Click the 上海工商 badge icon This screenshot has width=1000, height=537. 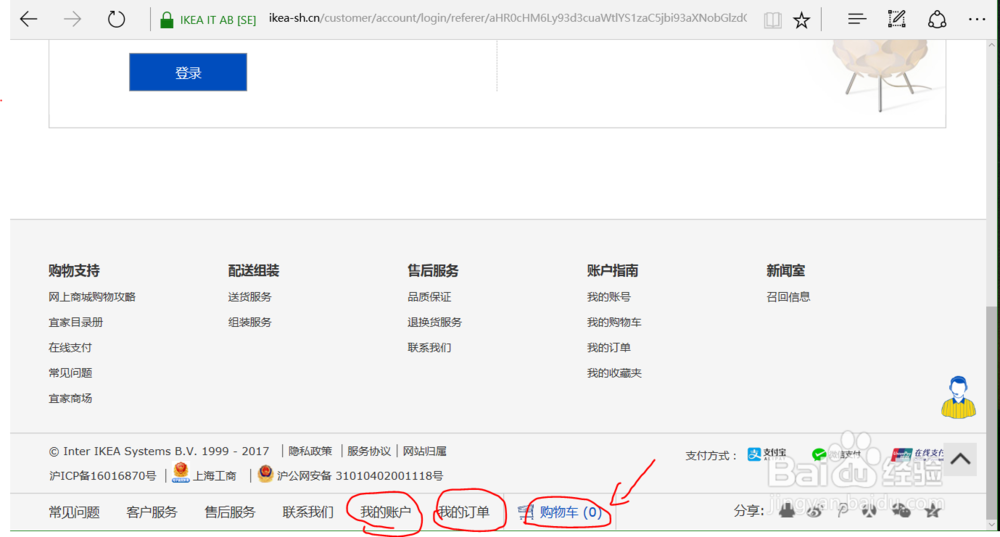click(181, 472)
